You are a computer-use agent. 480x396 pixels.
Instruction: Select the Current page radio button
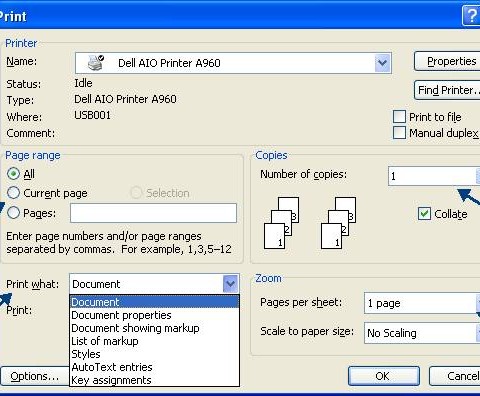point(13,193)
